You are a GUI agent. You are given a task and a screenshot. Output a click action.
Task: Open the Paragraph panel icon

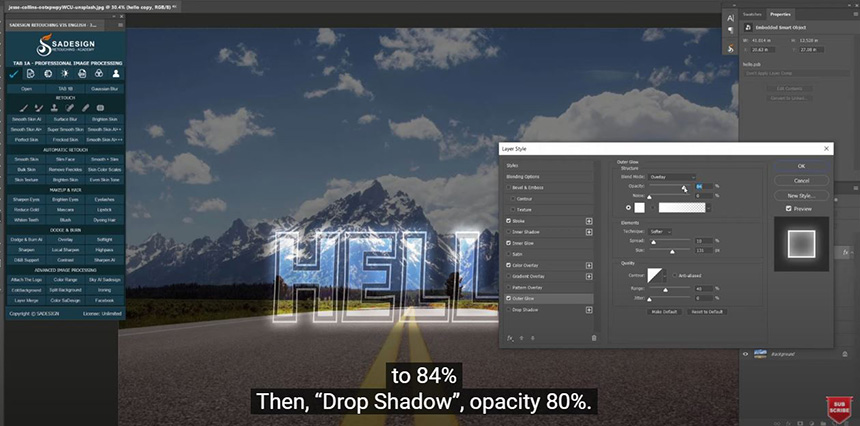(731, 31)
